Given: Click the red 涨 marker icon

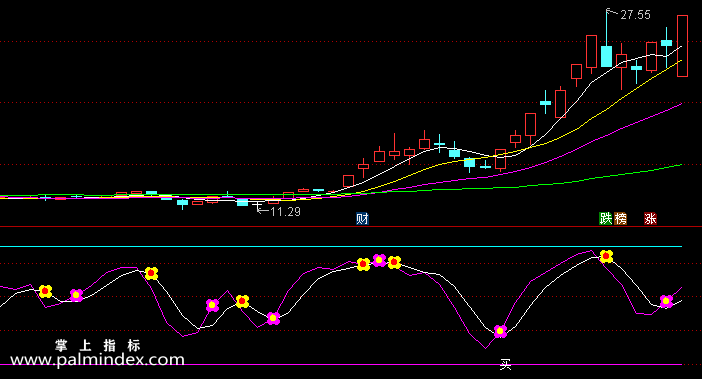Looking at the screenshot, I should tap(650, 218).
